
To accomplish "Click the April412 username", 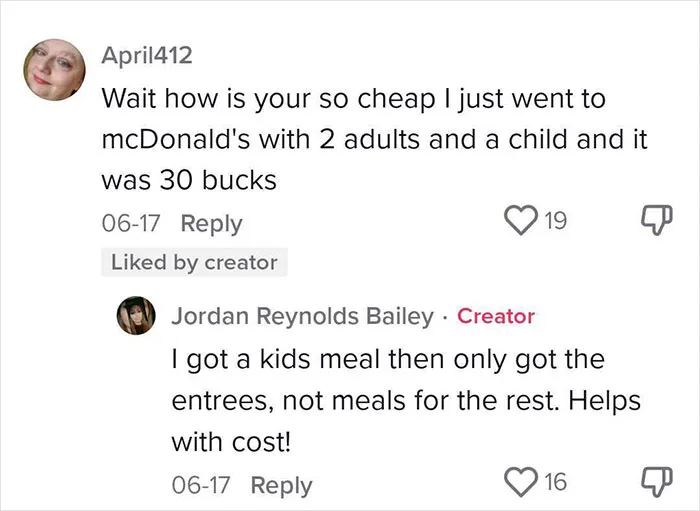I will [147, 55].
